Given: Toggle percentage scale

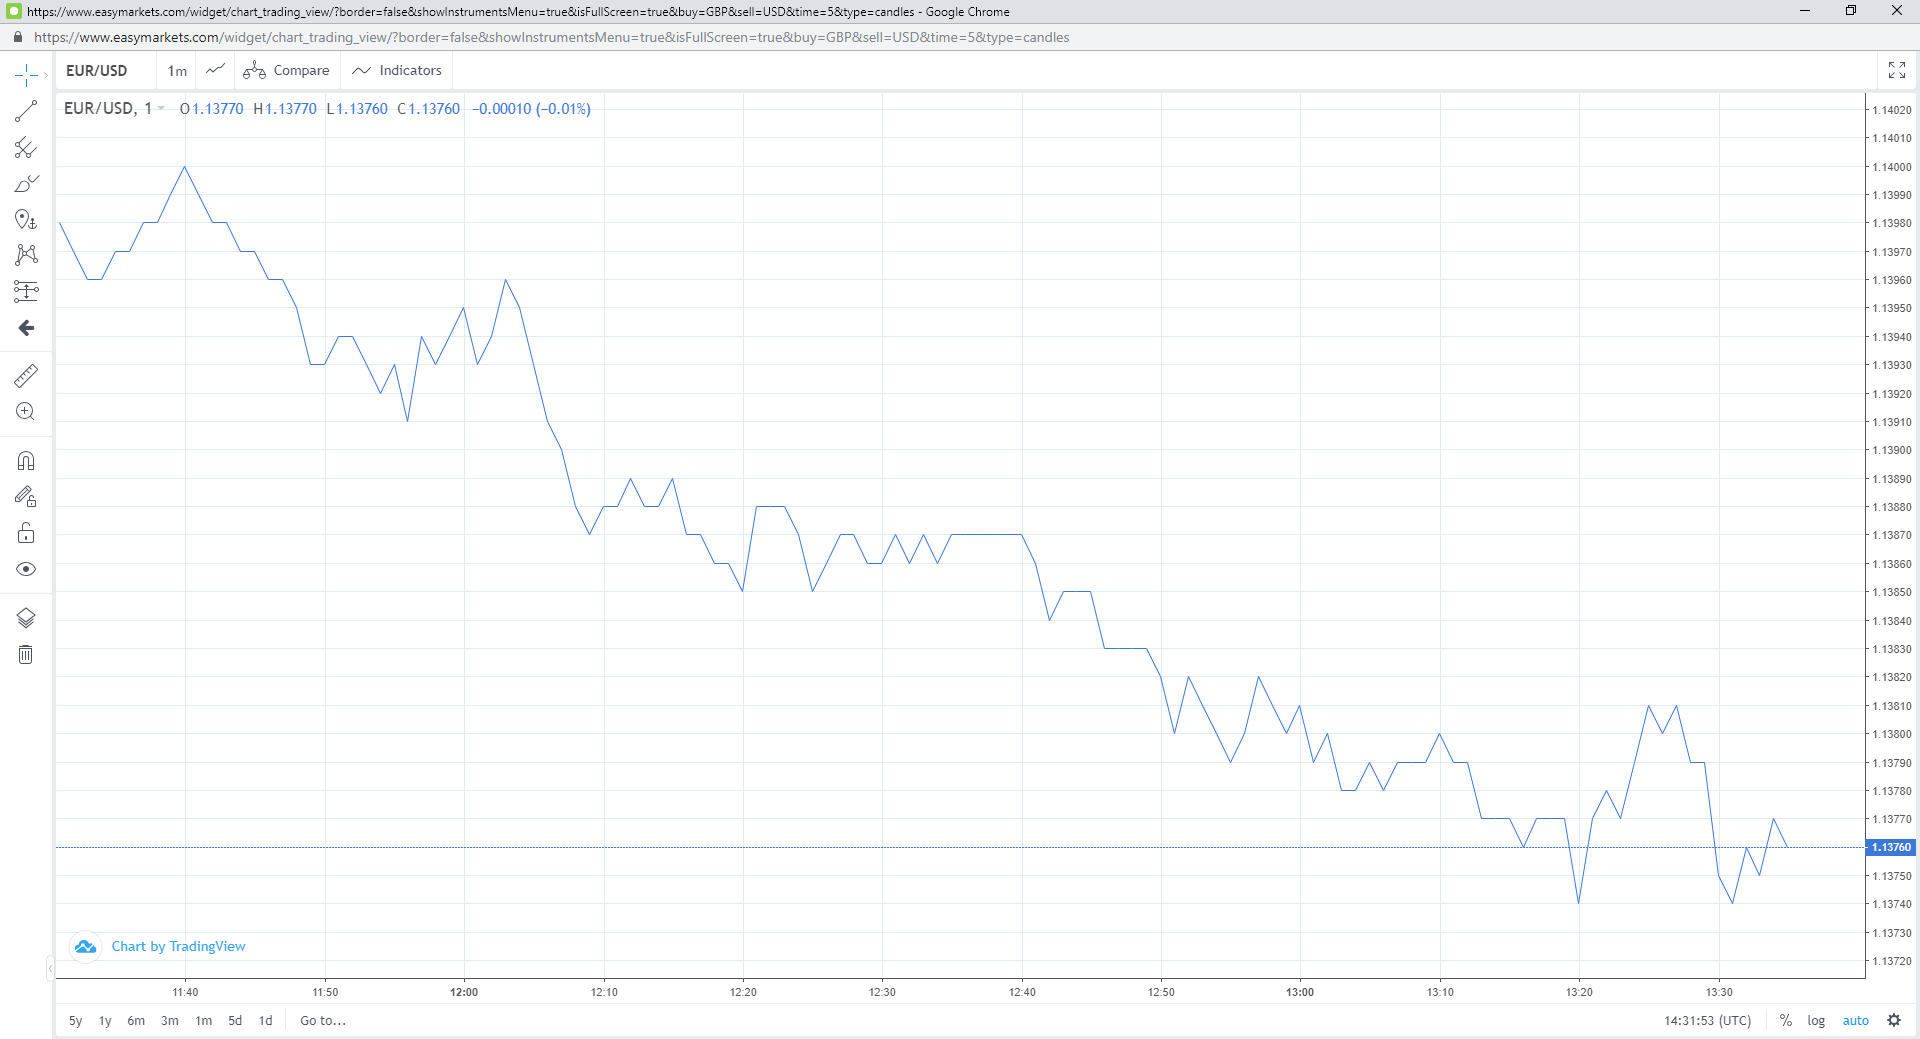Looking at the screenshot, I should pyautogui.click(x=1786, y=1021).
